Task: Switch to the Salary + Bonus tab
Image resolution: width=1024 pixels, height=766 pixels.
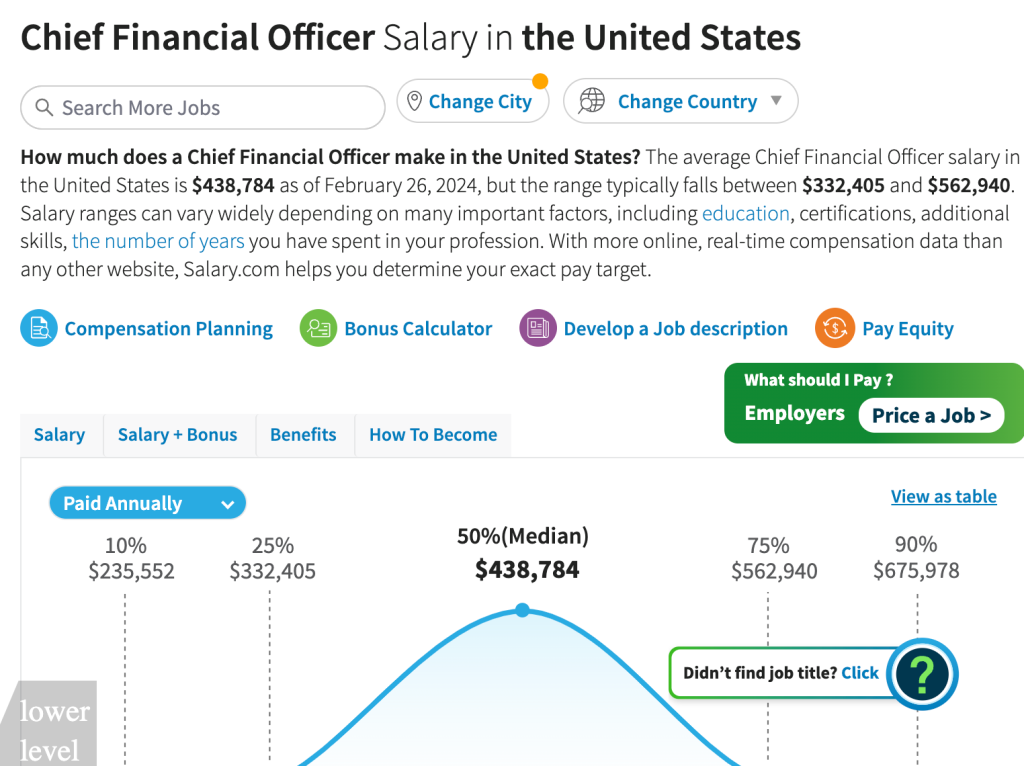Action: (x=177, y=435)
